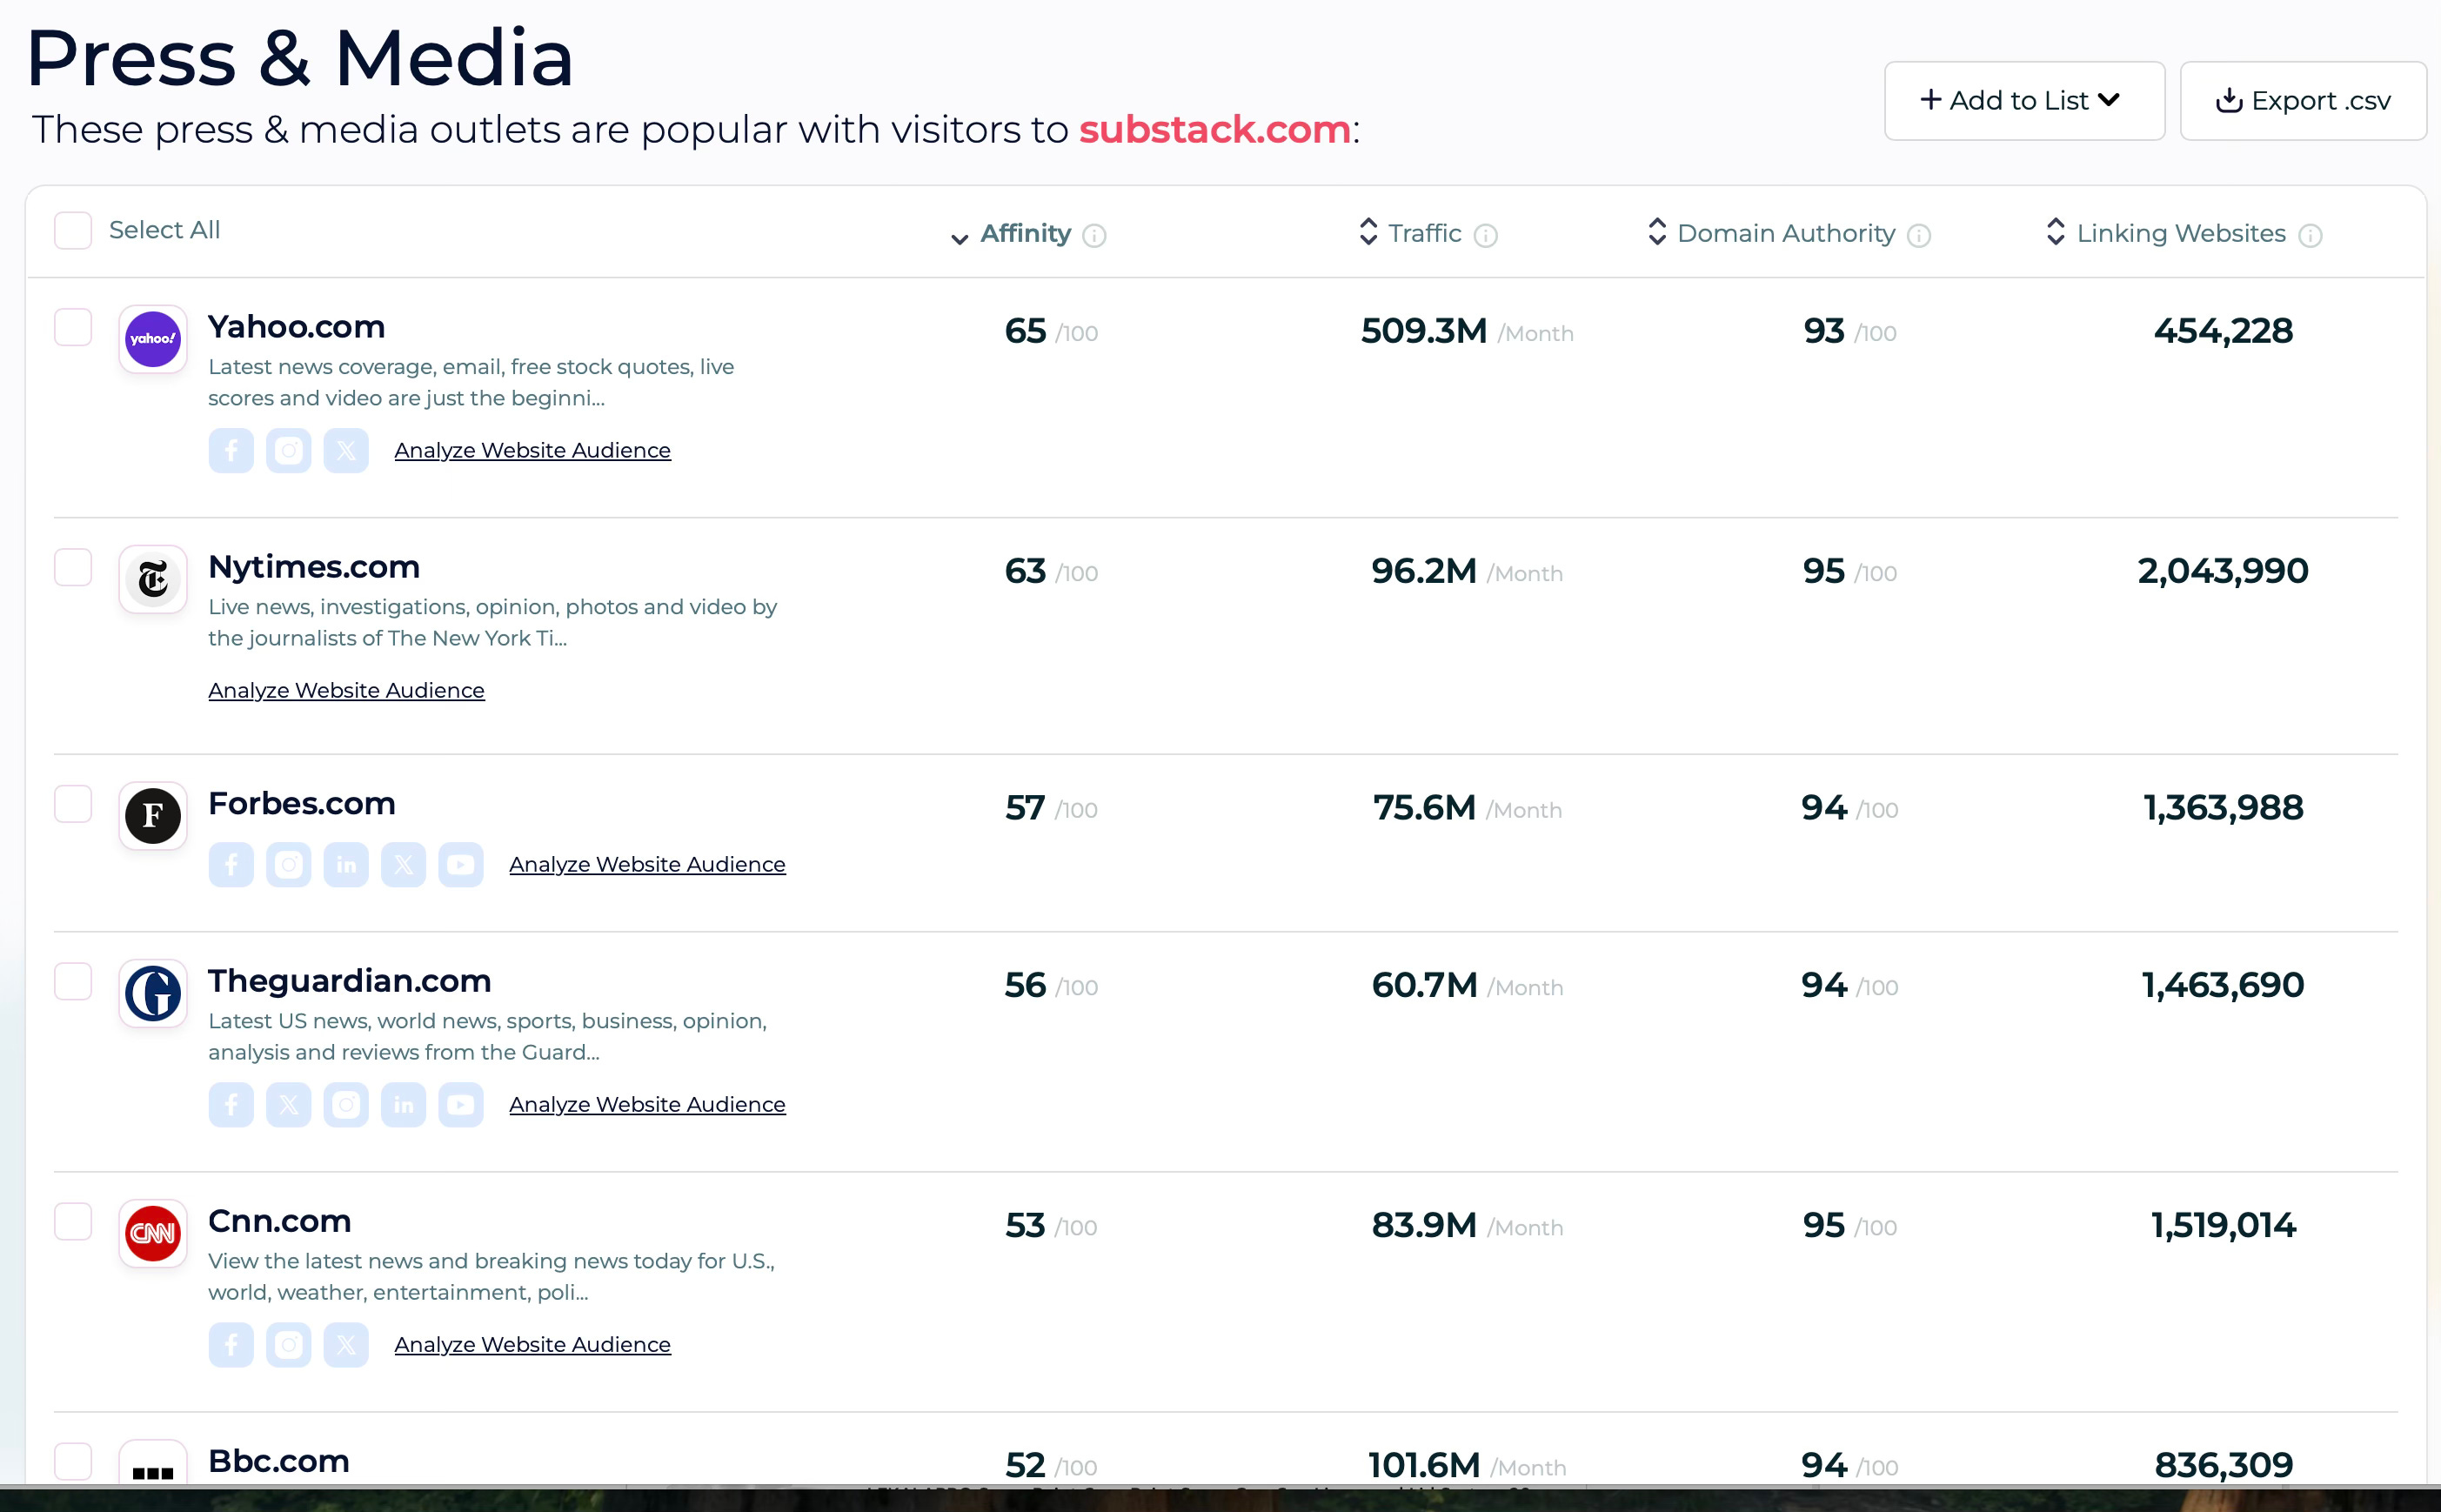Click Theguardian.com's 60.7M traffic value

(x=1424, y=985)
